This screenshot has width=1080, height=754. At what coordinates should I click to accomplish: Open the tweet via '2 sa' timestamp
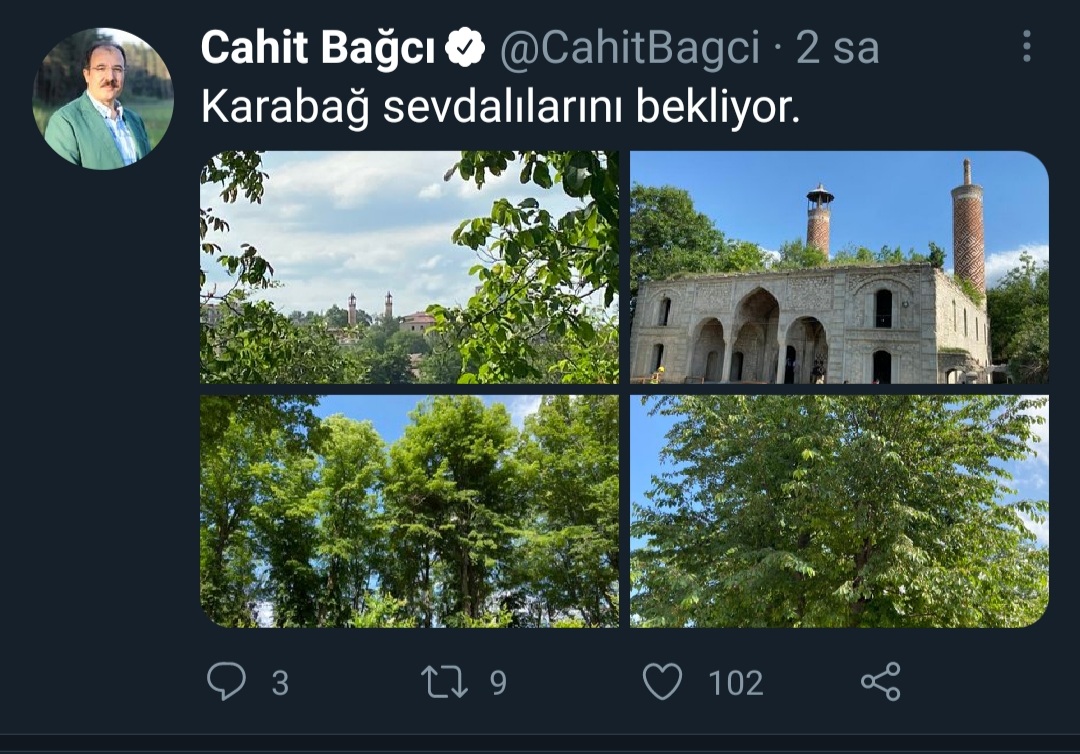(x=838, y=48)
